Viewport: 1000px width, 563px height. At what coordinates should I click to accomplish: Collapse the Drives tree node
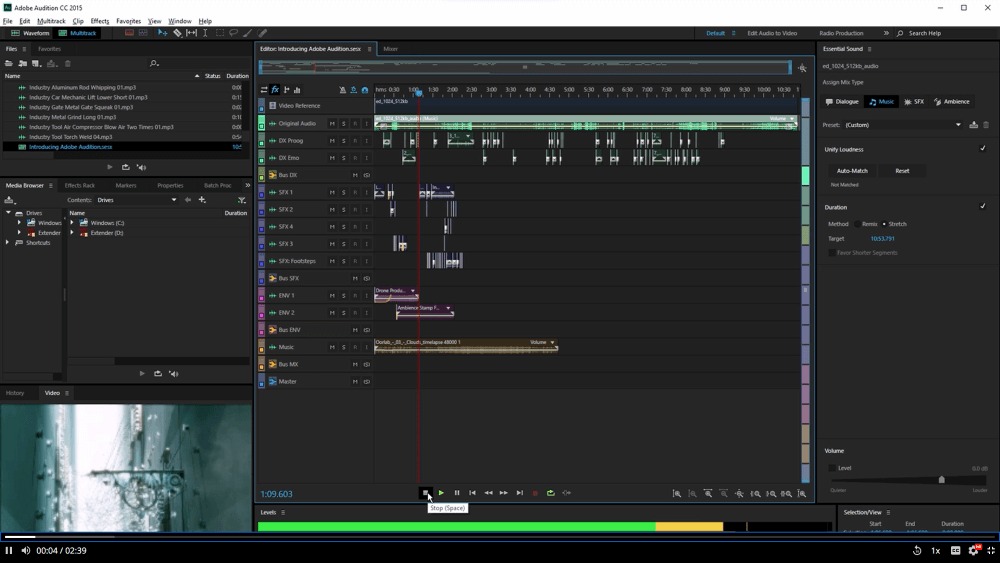pyautogui.click(x=8, y=213)
